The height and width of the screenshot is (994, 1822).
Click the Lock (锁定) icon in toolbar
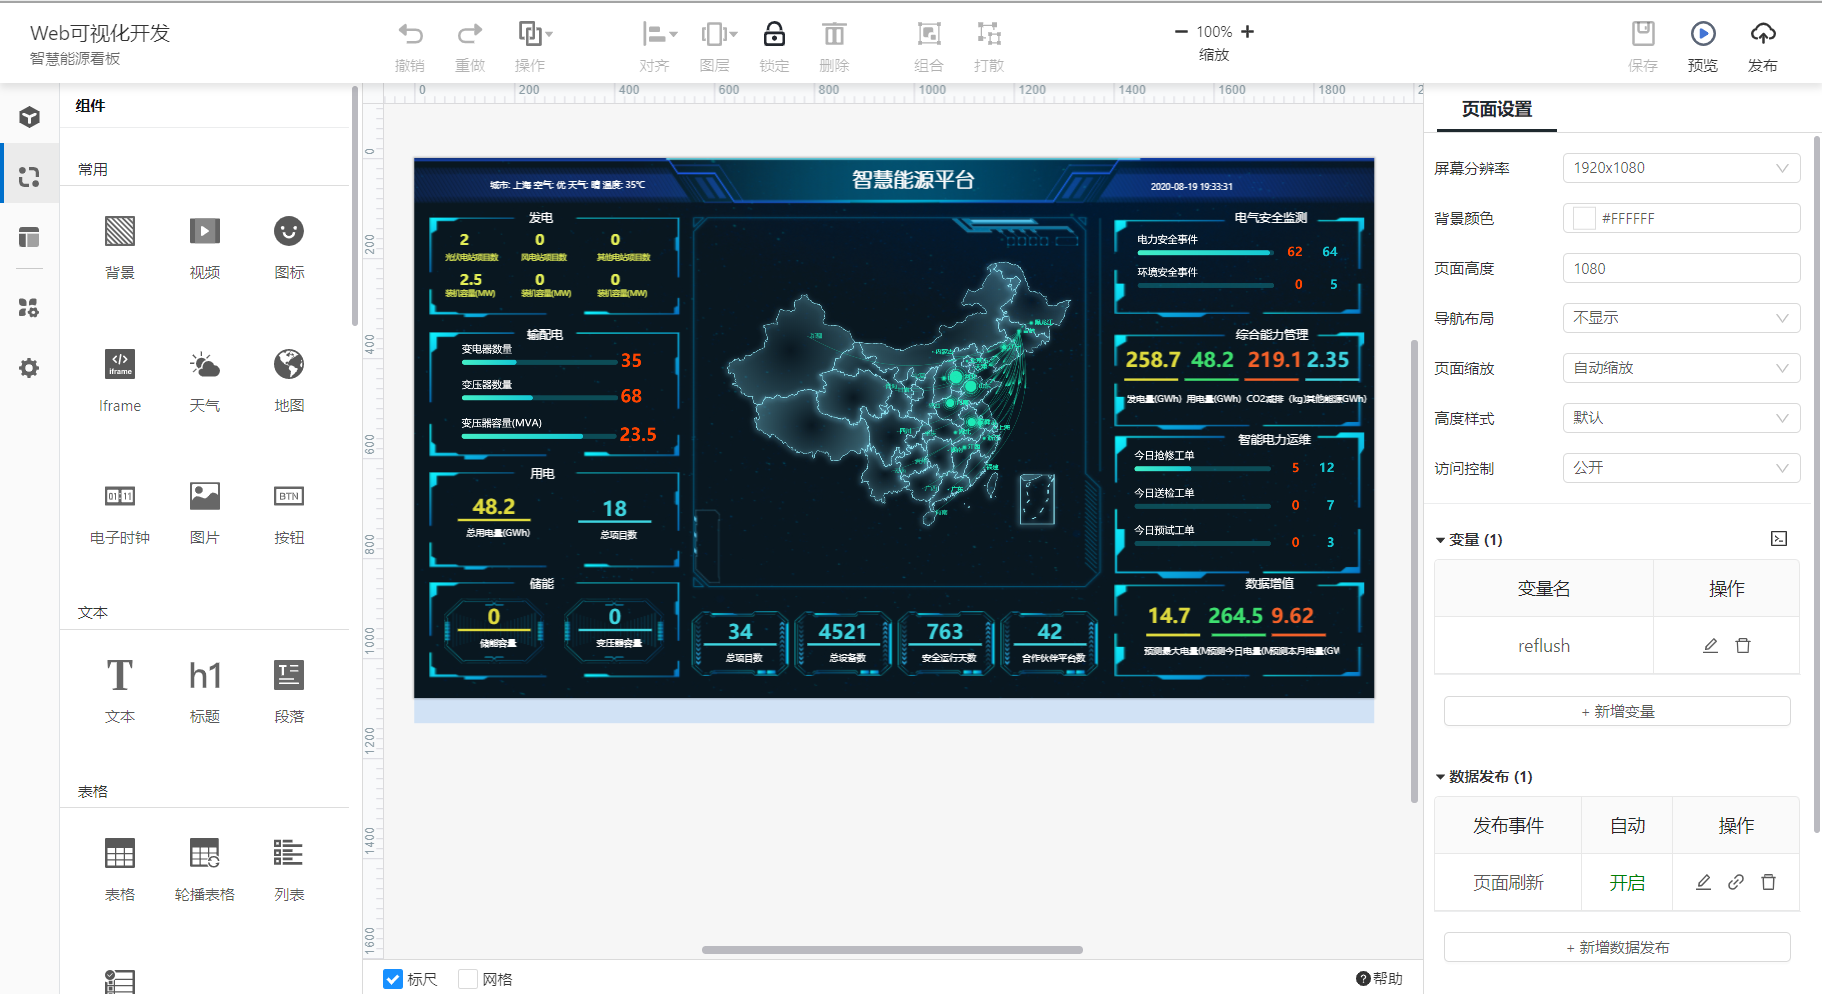(774, 35)
